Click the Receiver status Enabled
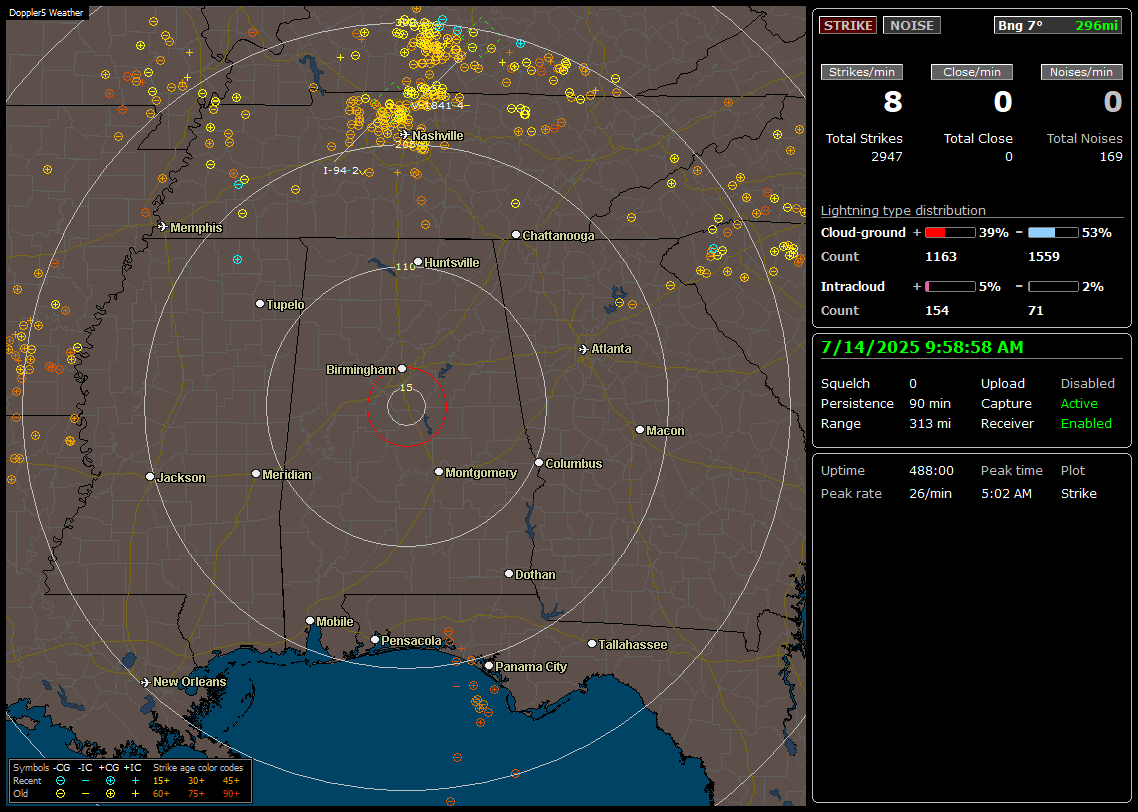This screenshot has height=812, width=1138. tap(1086, 424)
